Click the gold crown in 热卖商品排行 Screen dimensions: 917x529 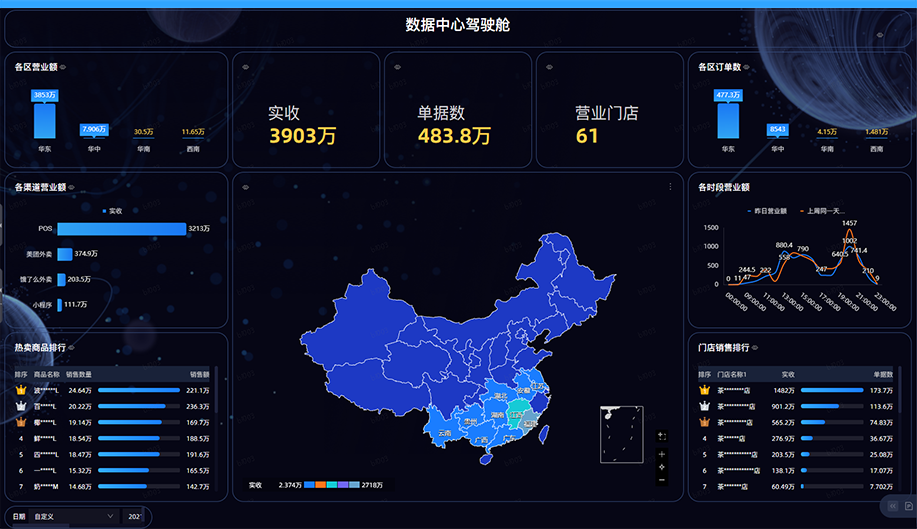point(21,390)
